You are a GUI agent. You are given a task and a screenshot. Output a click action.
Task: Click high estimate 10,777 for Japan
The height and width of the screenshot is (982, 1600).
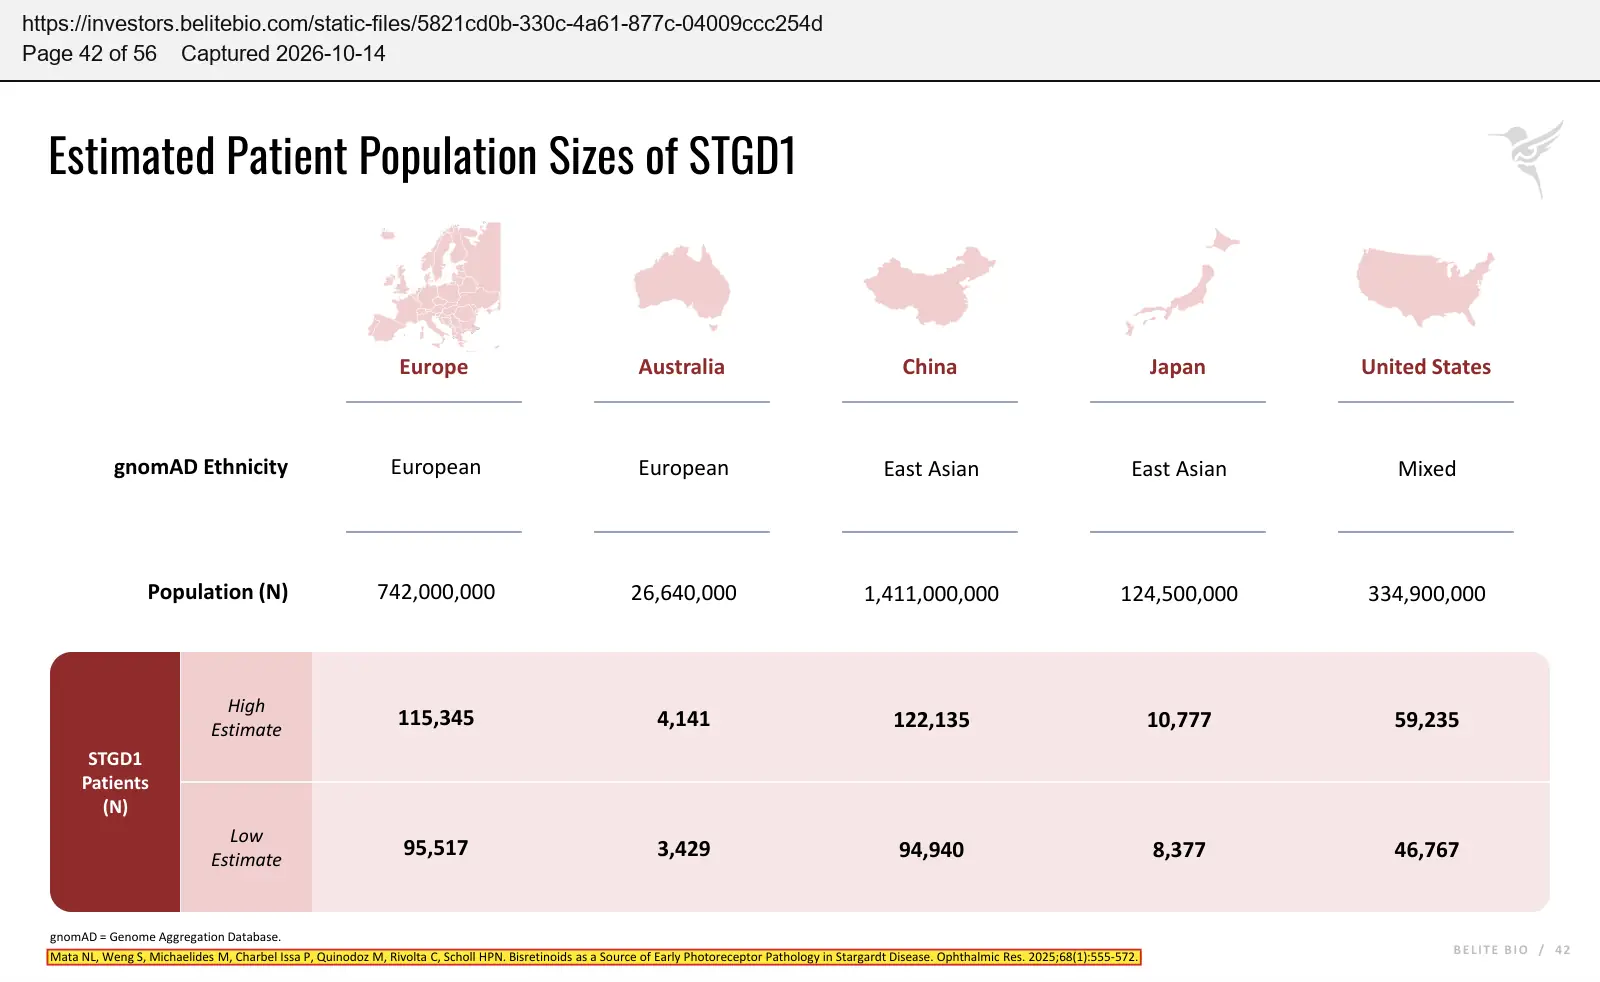point(1179,720)
